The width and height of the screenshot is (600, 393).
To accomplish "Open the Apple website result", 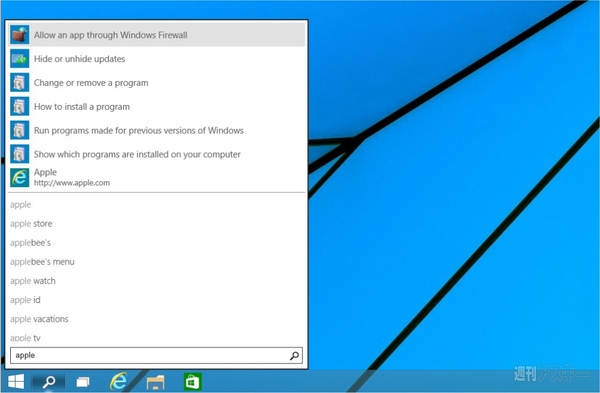I will (x=157, y=178).
